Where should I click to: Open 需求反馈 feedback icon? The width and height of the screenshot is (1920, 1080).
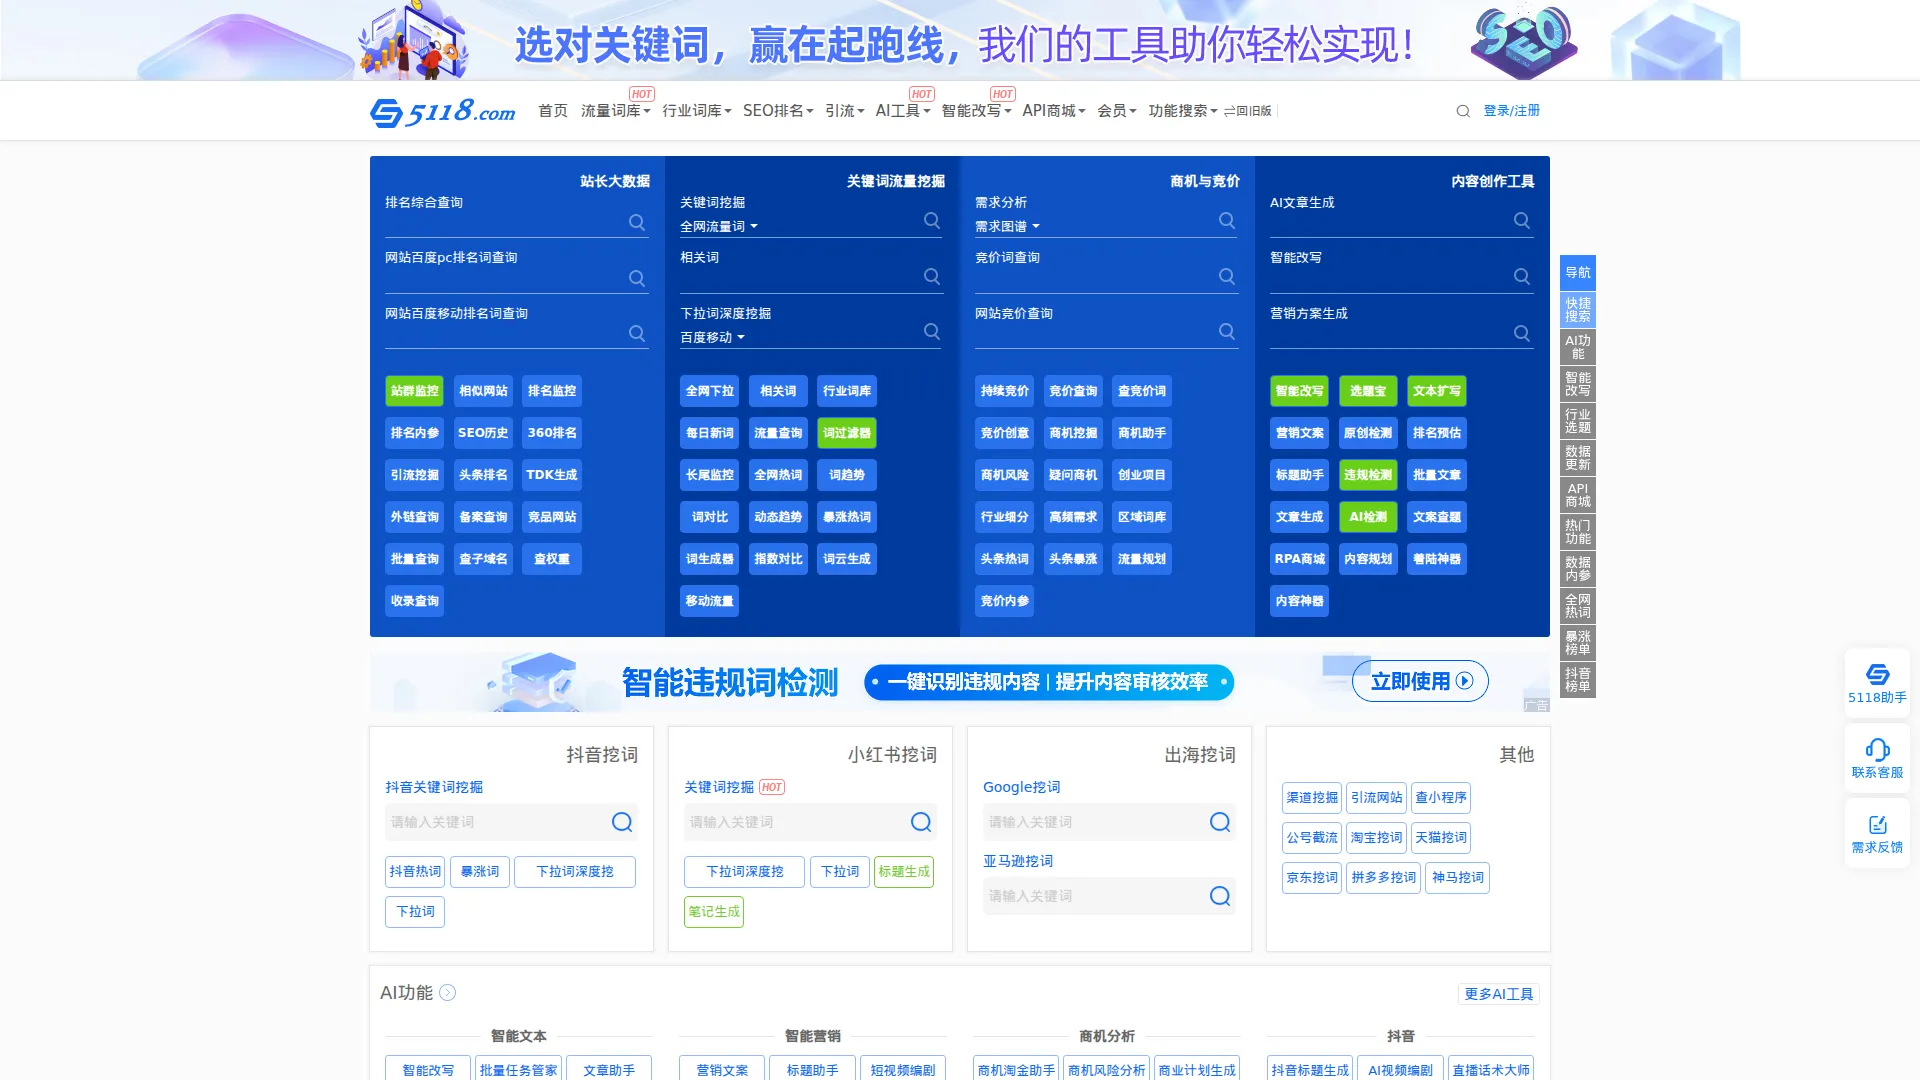[x=1877, y=833]
